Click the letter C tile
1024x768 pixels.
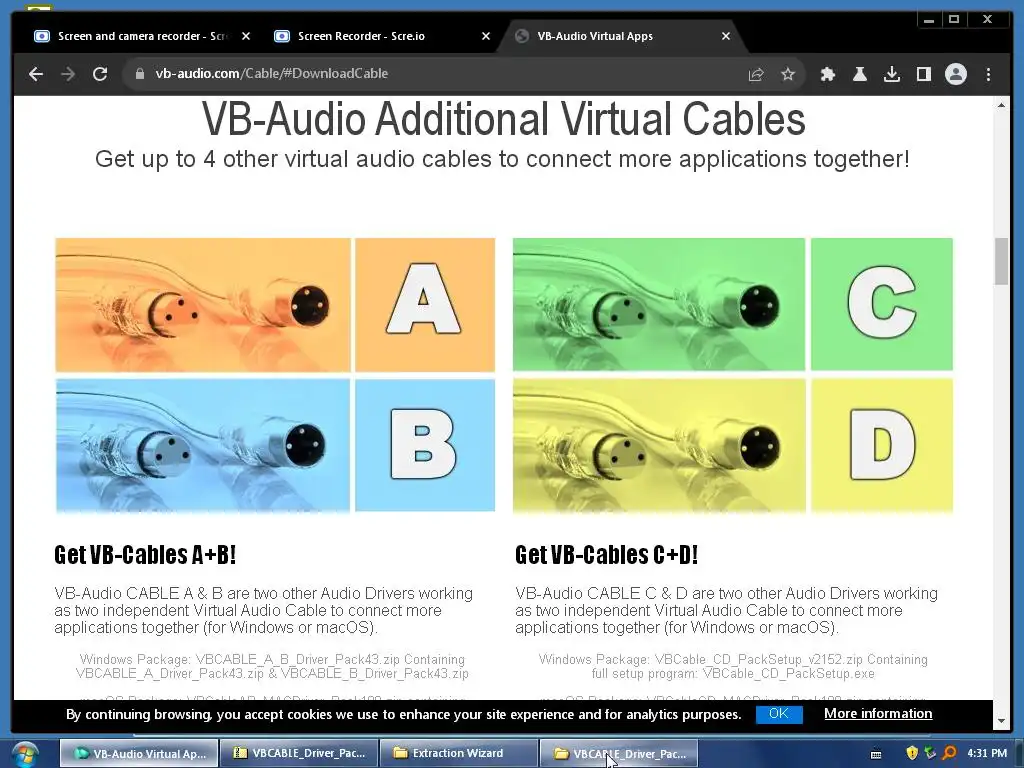point(882,304)
